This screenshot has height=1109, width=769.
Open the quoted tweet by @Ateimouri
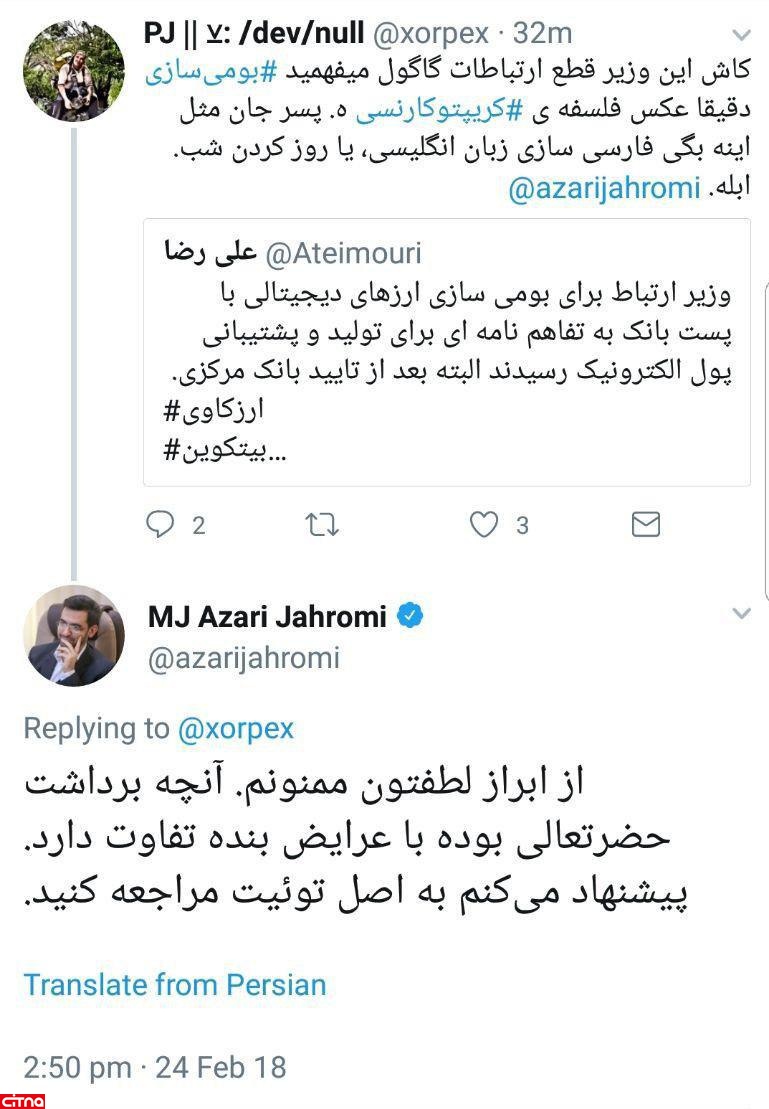coord(446,352)
